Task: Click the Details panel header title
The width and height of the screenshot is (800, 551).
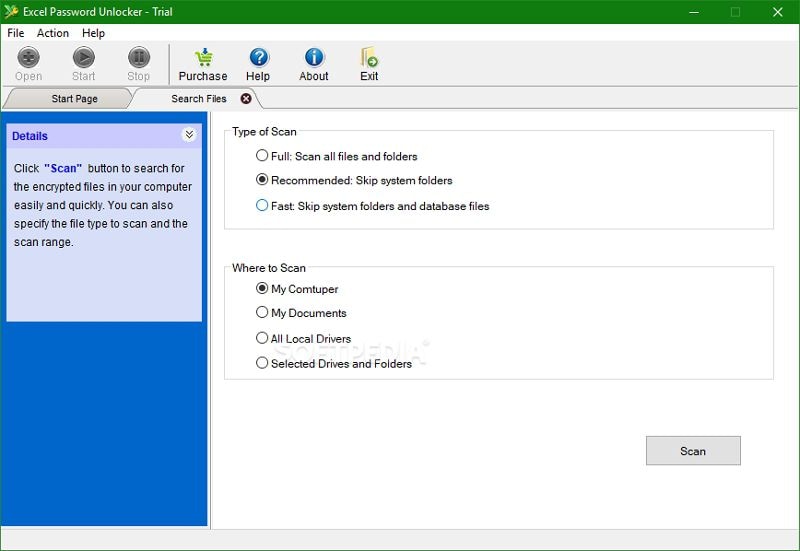Action: tap(30, 136)
